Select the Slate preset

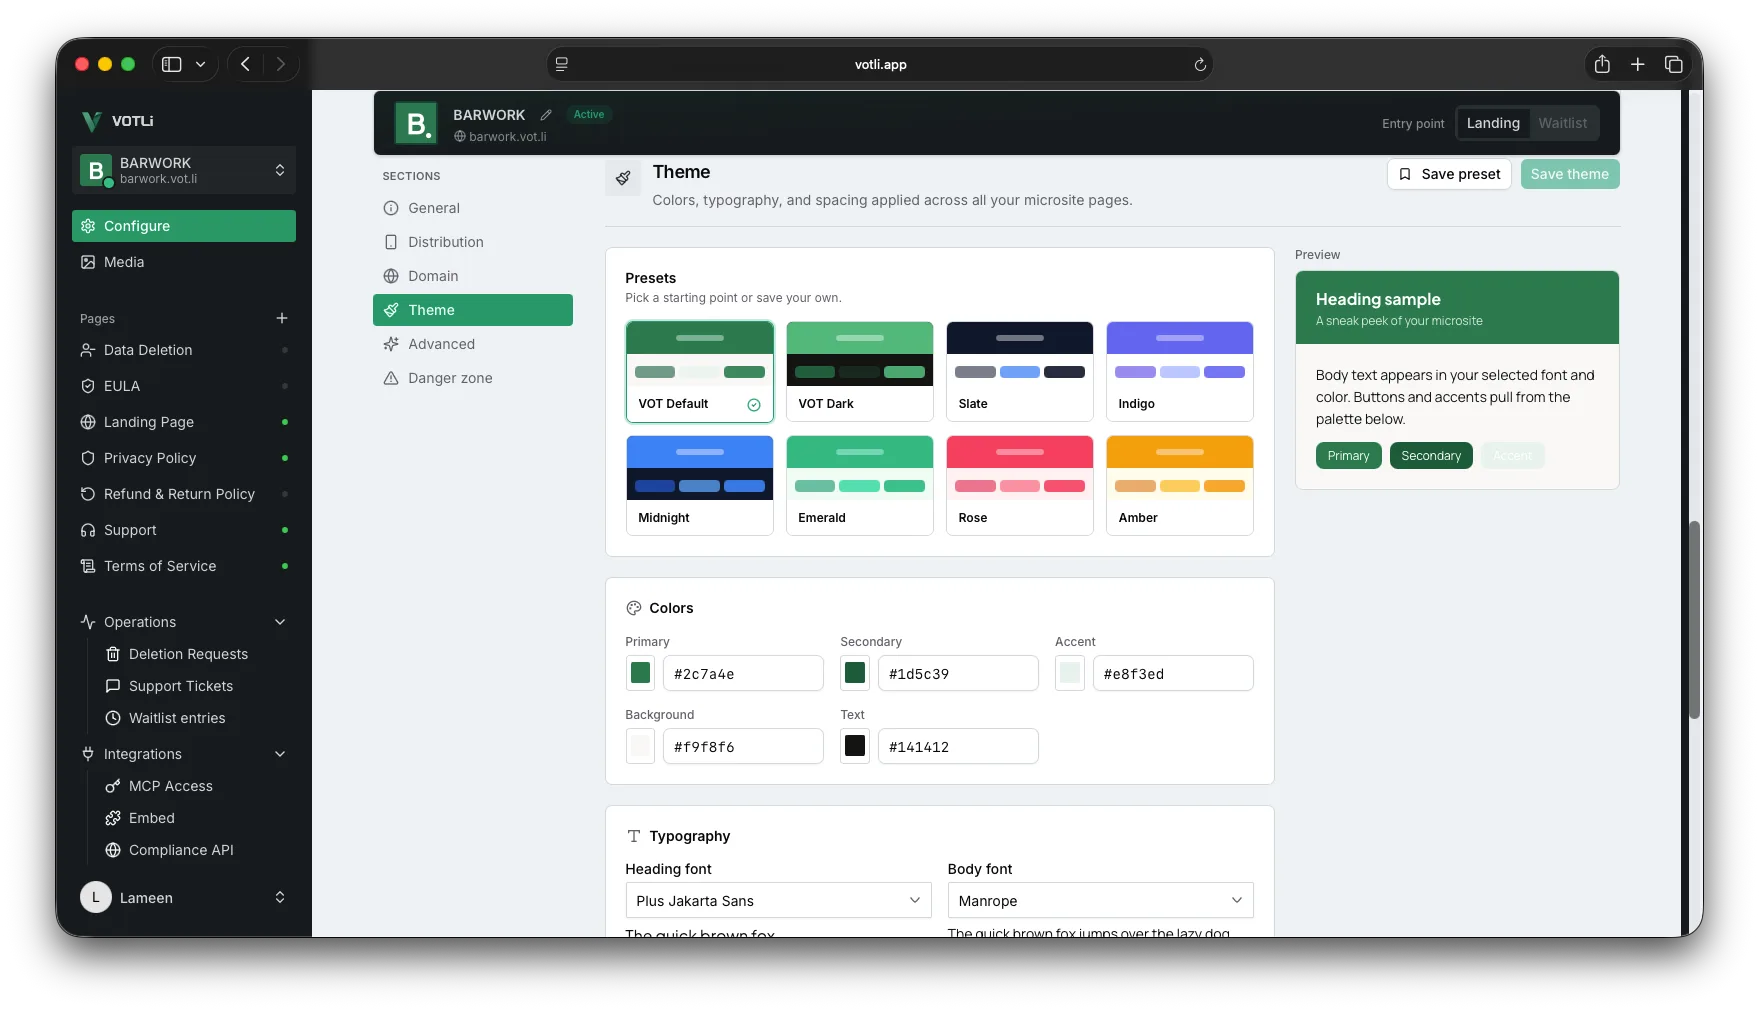1020,372
